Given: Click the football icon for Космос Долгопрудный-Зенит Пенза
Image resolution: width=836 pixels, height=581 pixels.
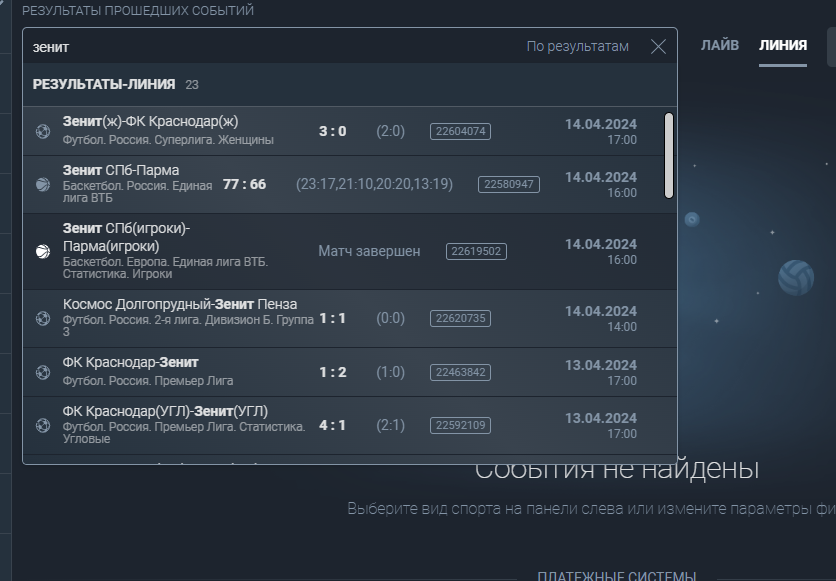Looking at the screenshot, I should [x=43, y=318].
